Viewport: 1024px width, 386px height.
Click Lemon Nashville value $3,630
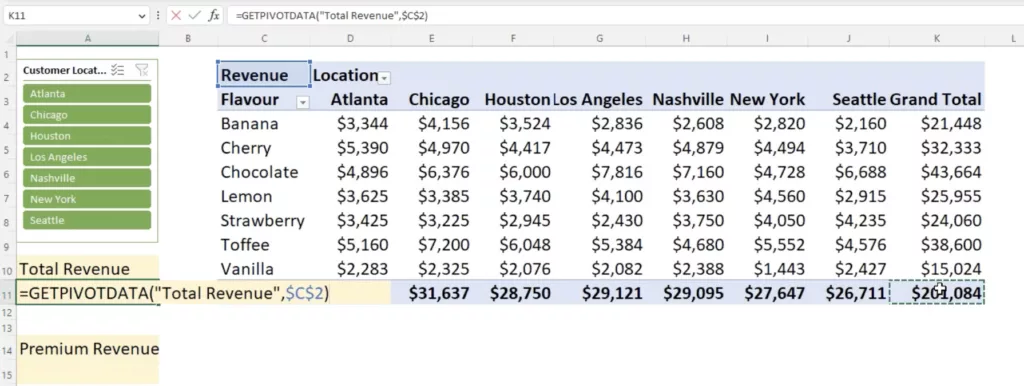pos(698,196)
